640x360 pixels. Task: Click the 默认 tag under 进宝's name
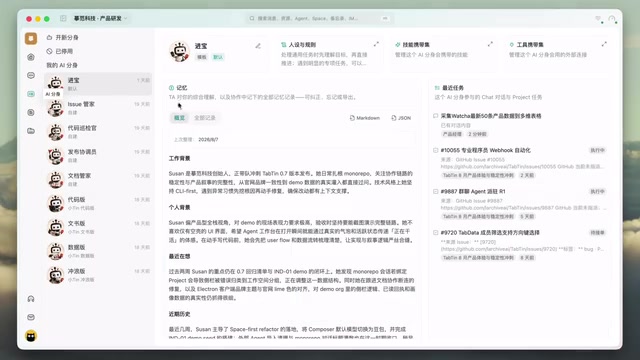click(218, 57)
